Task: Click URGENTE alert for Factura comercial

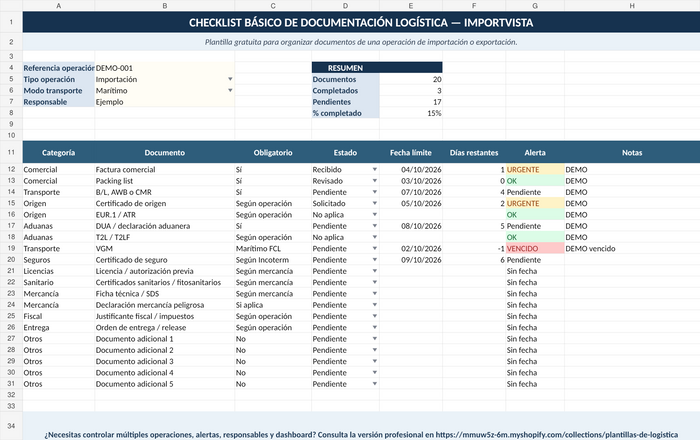Action: 535,170
